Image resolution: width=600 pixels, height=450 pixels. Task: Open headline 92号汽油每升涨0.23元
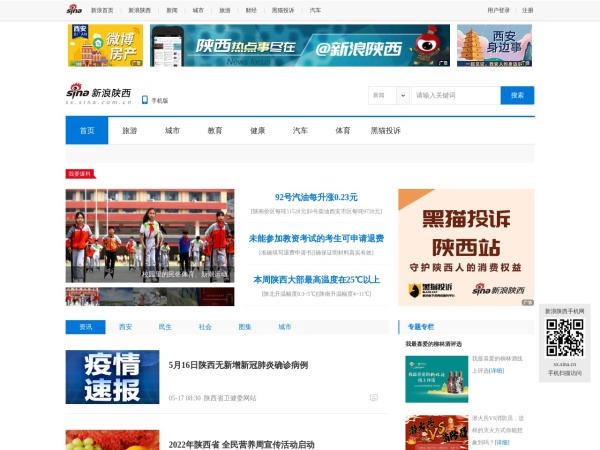point(316,197)
